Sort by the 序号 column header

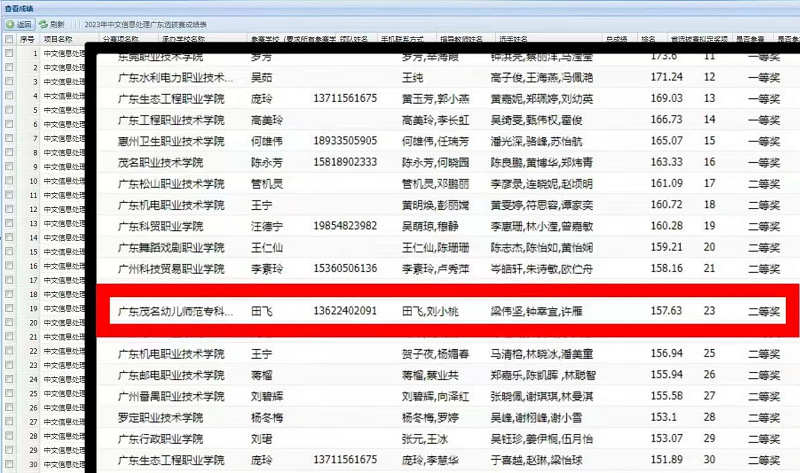click(x=27, y=39)
